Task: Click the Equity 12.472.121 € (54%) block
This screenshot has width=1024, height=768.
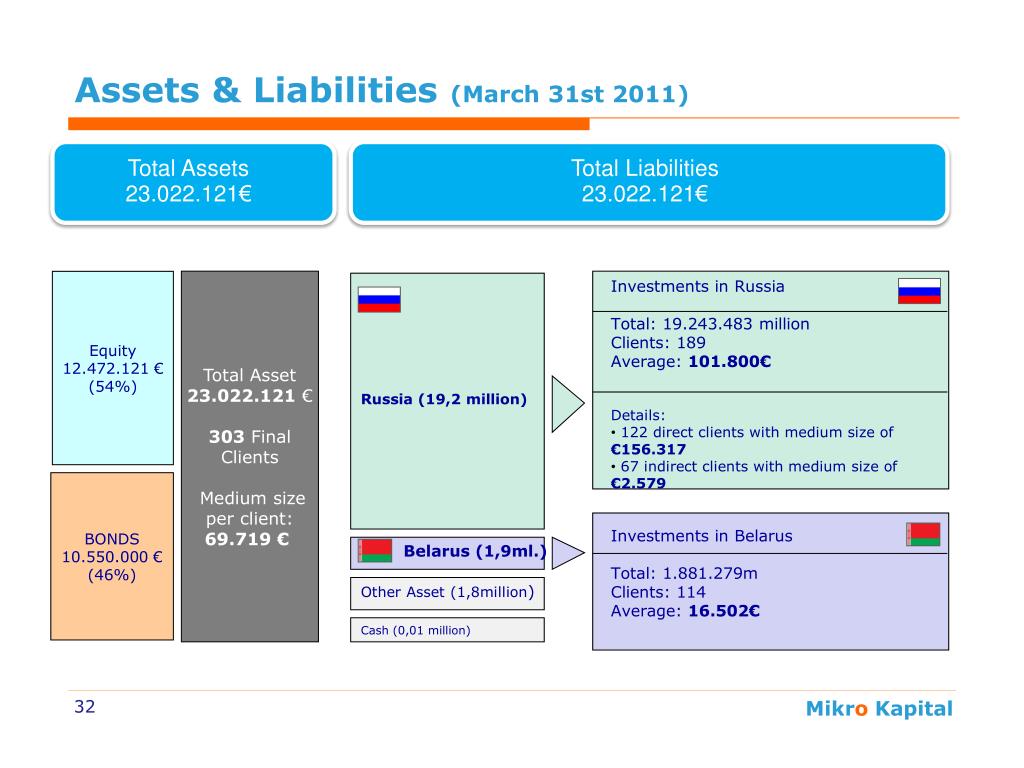Action: coord(113,368)
